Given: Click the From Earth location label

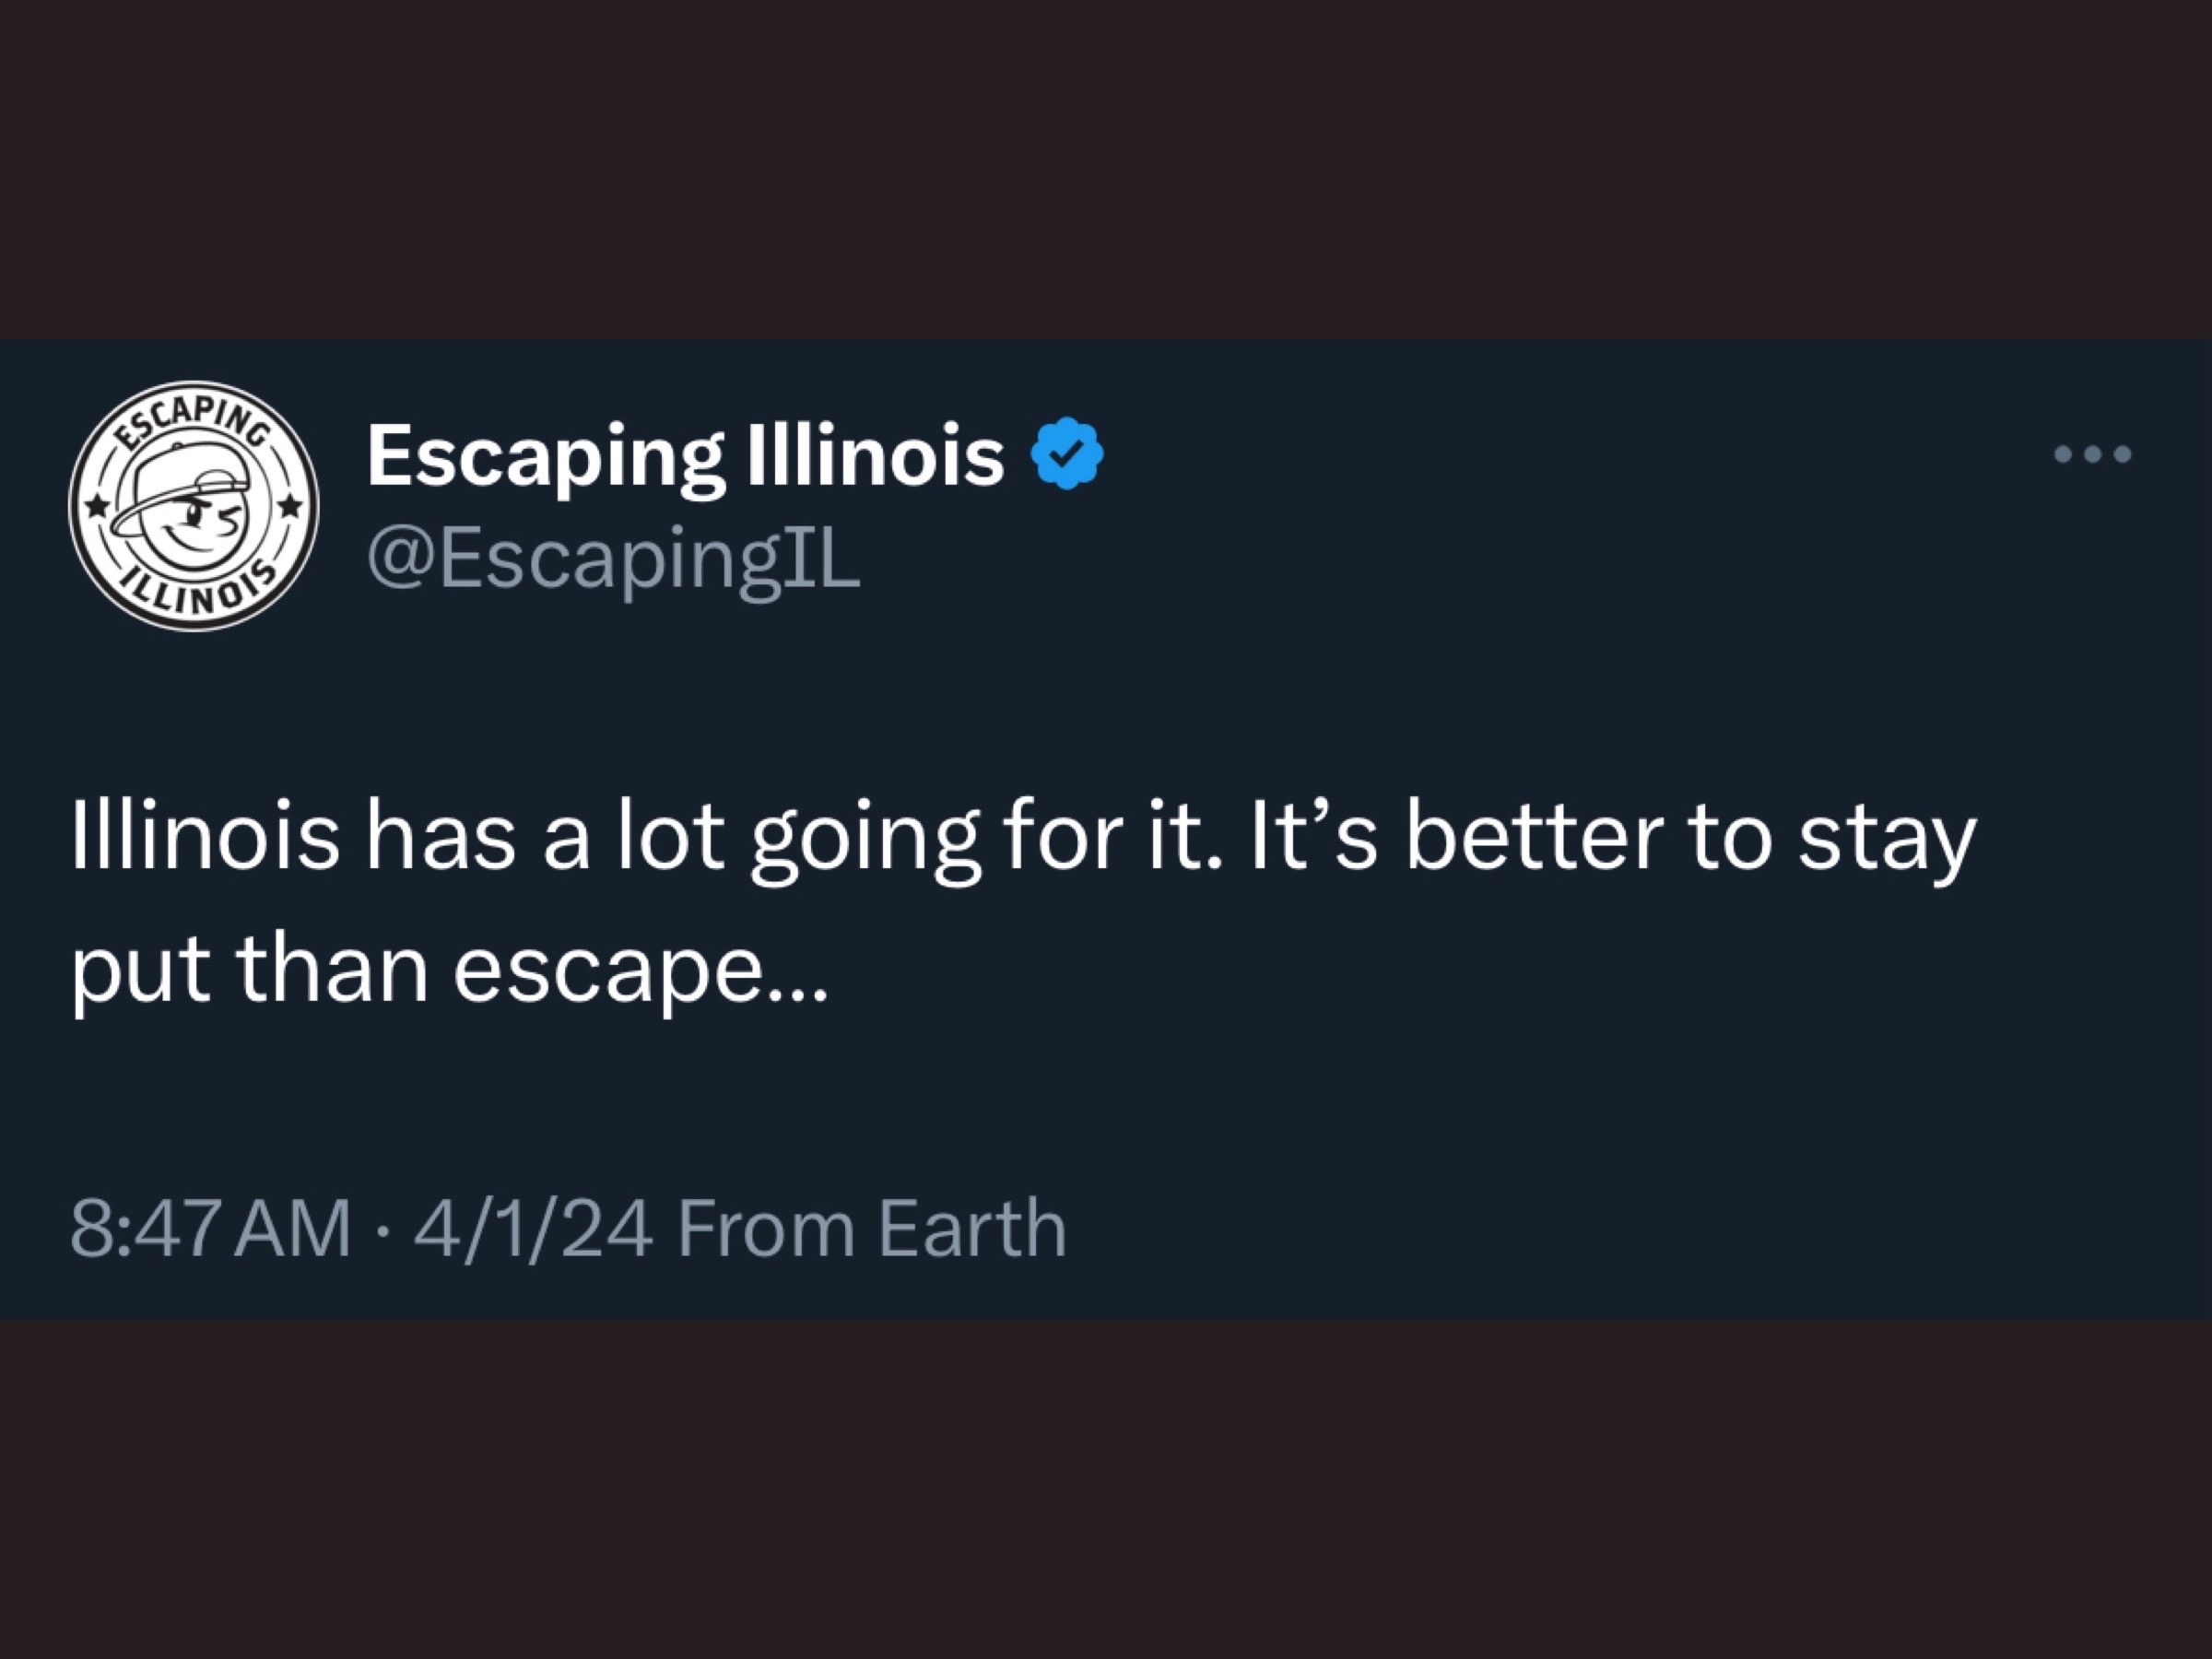Looking at the screenshot, I should (x=872, y=1228).
